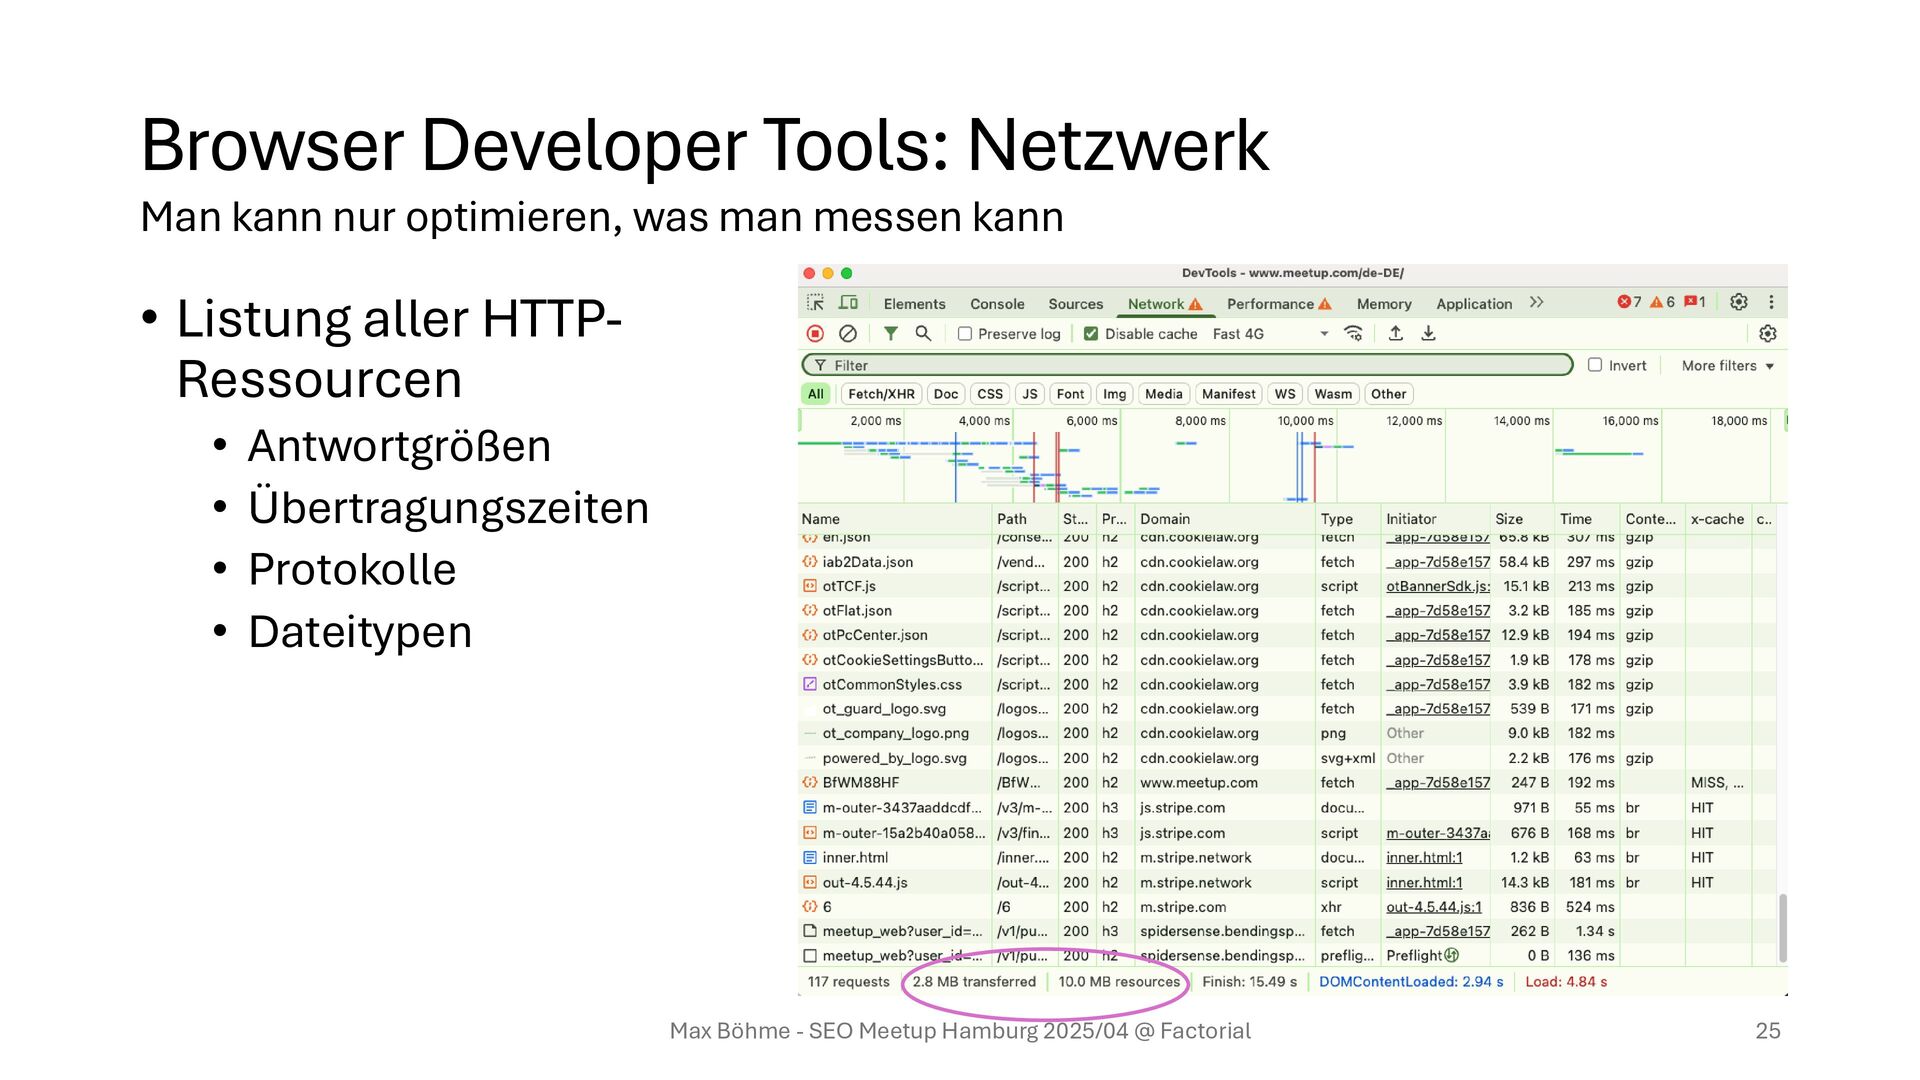Open the network search magnifier icon
This screenshot has width=1920, height=1080.
(x=923, y=334)
